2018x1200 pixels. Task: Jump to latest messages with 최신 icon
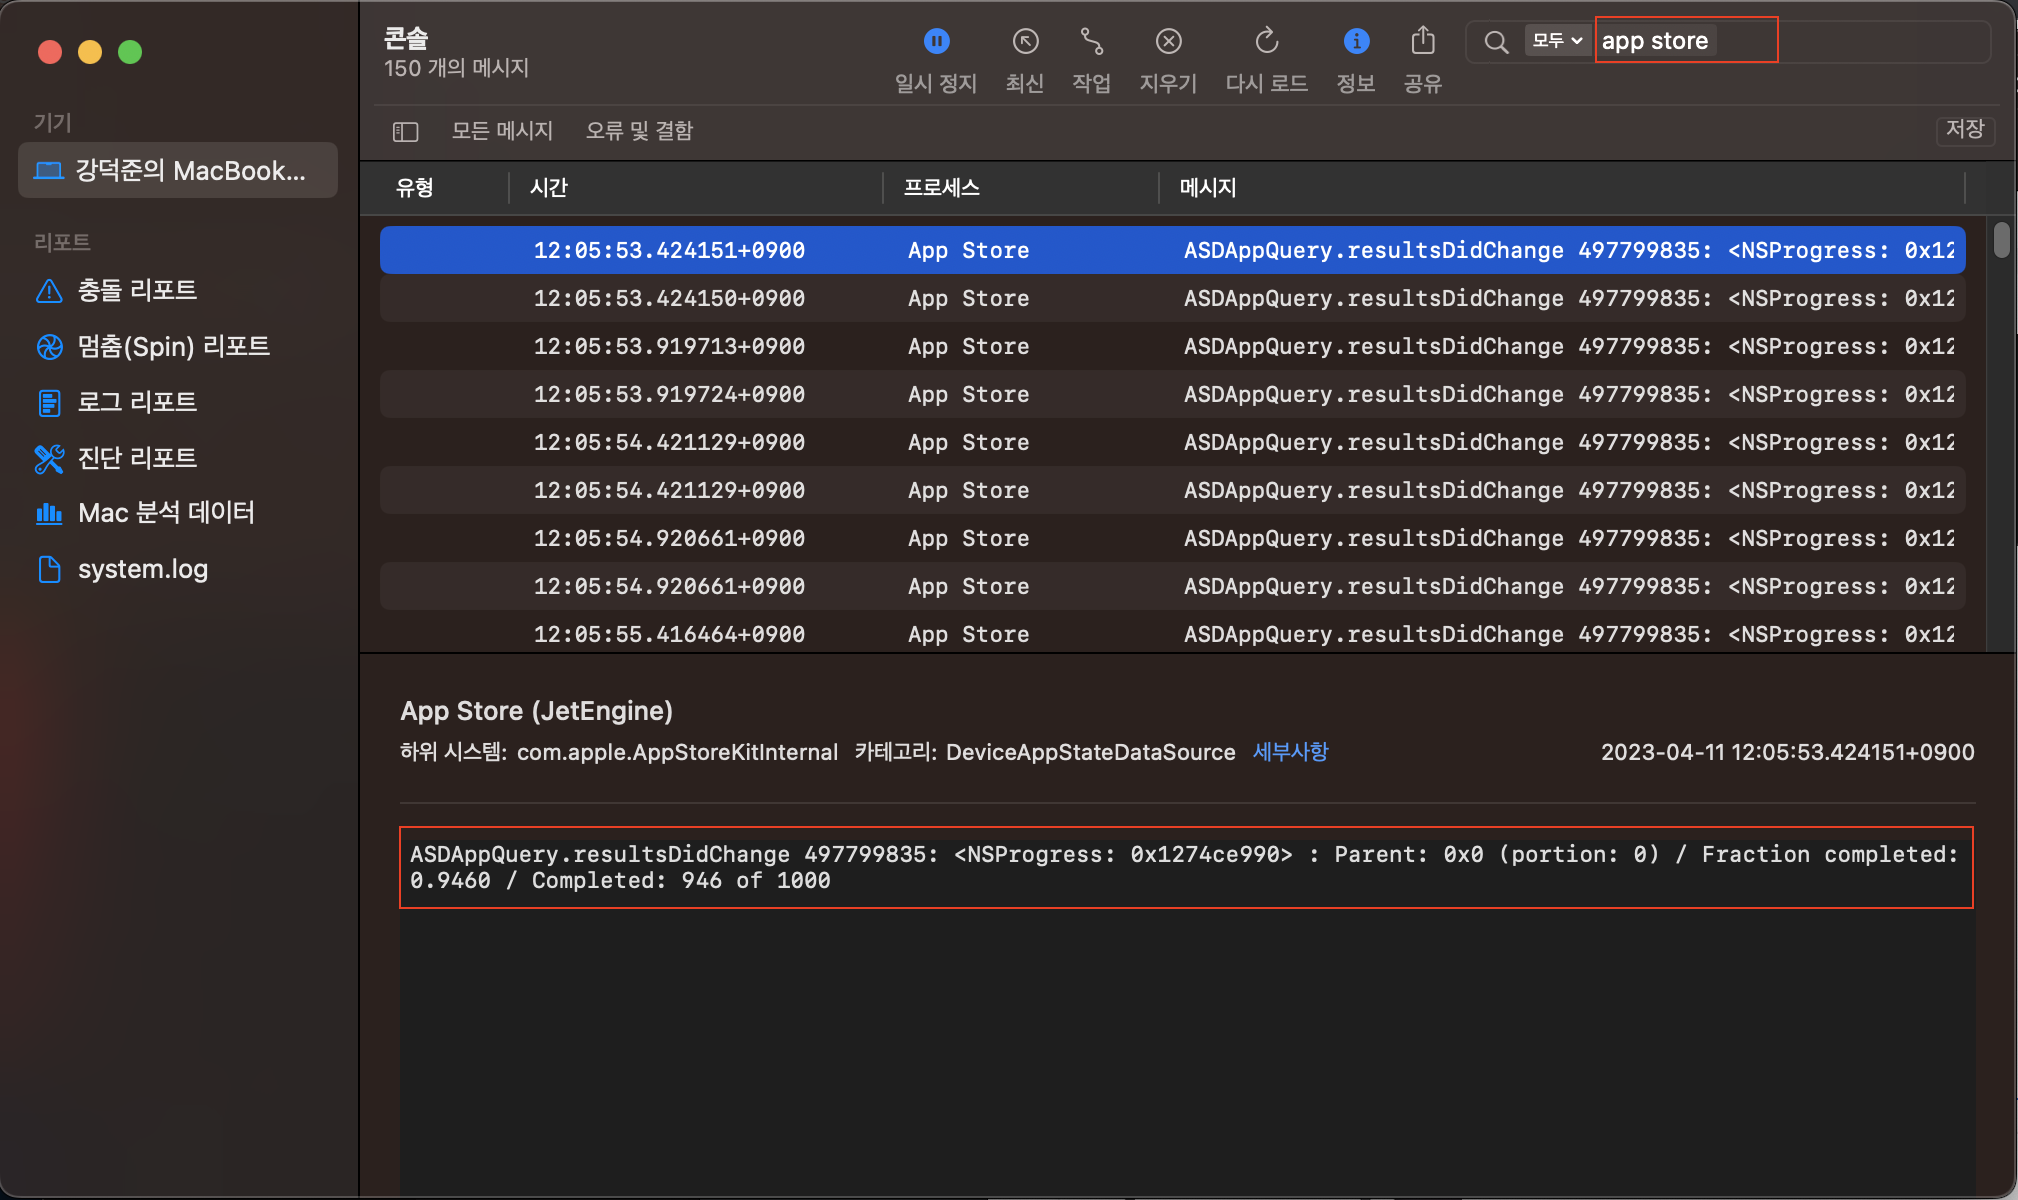1025,41
